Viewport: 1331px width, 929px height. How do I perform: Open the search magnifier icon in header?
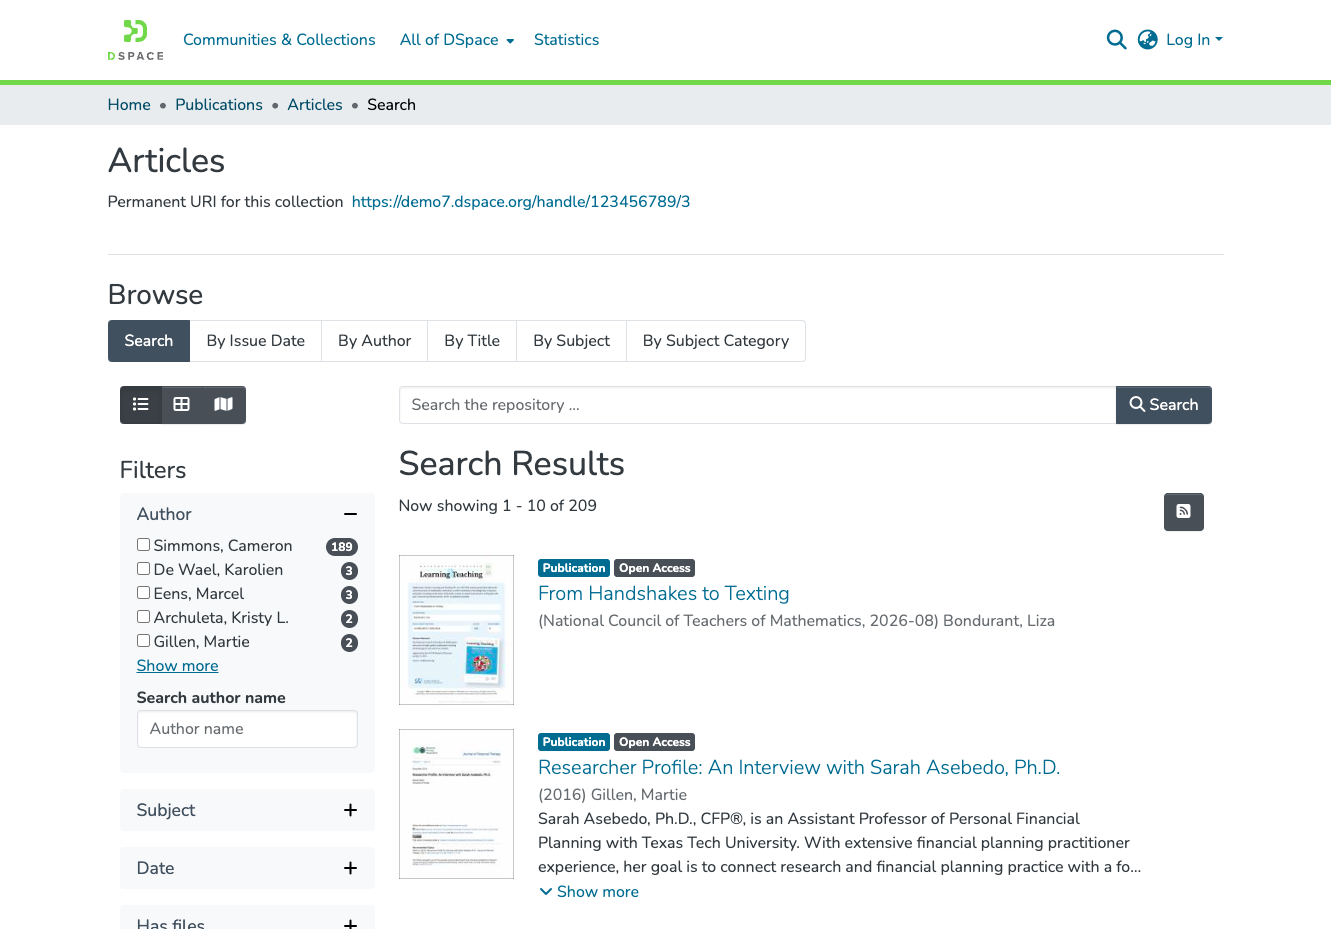point(1117,40)
